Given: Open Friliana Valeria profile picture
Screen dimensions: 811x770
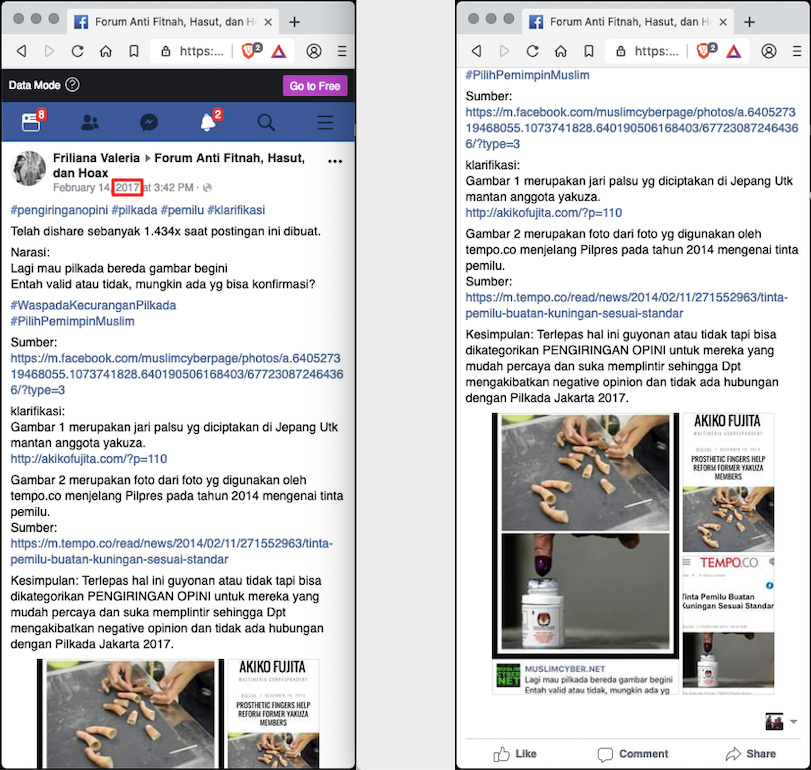Looking at the screenshot, I should point(28,169).
